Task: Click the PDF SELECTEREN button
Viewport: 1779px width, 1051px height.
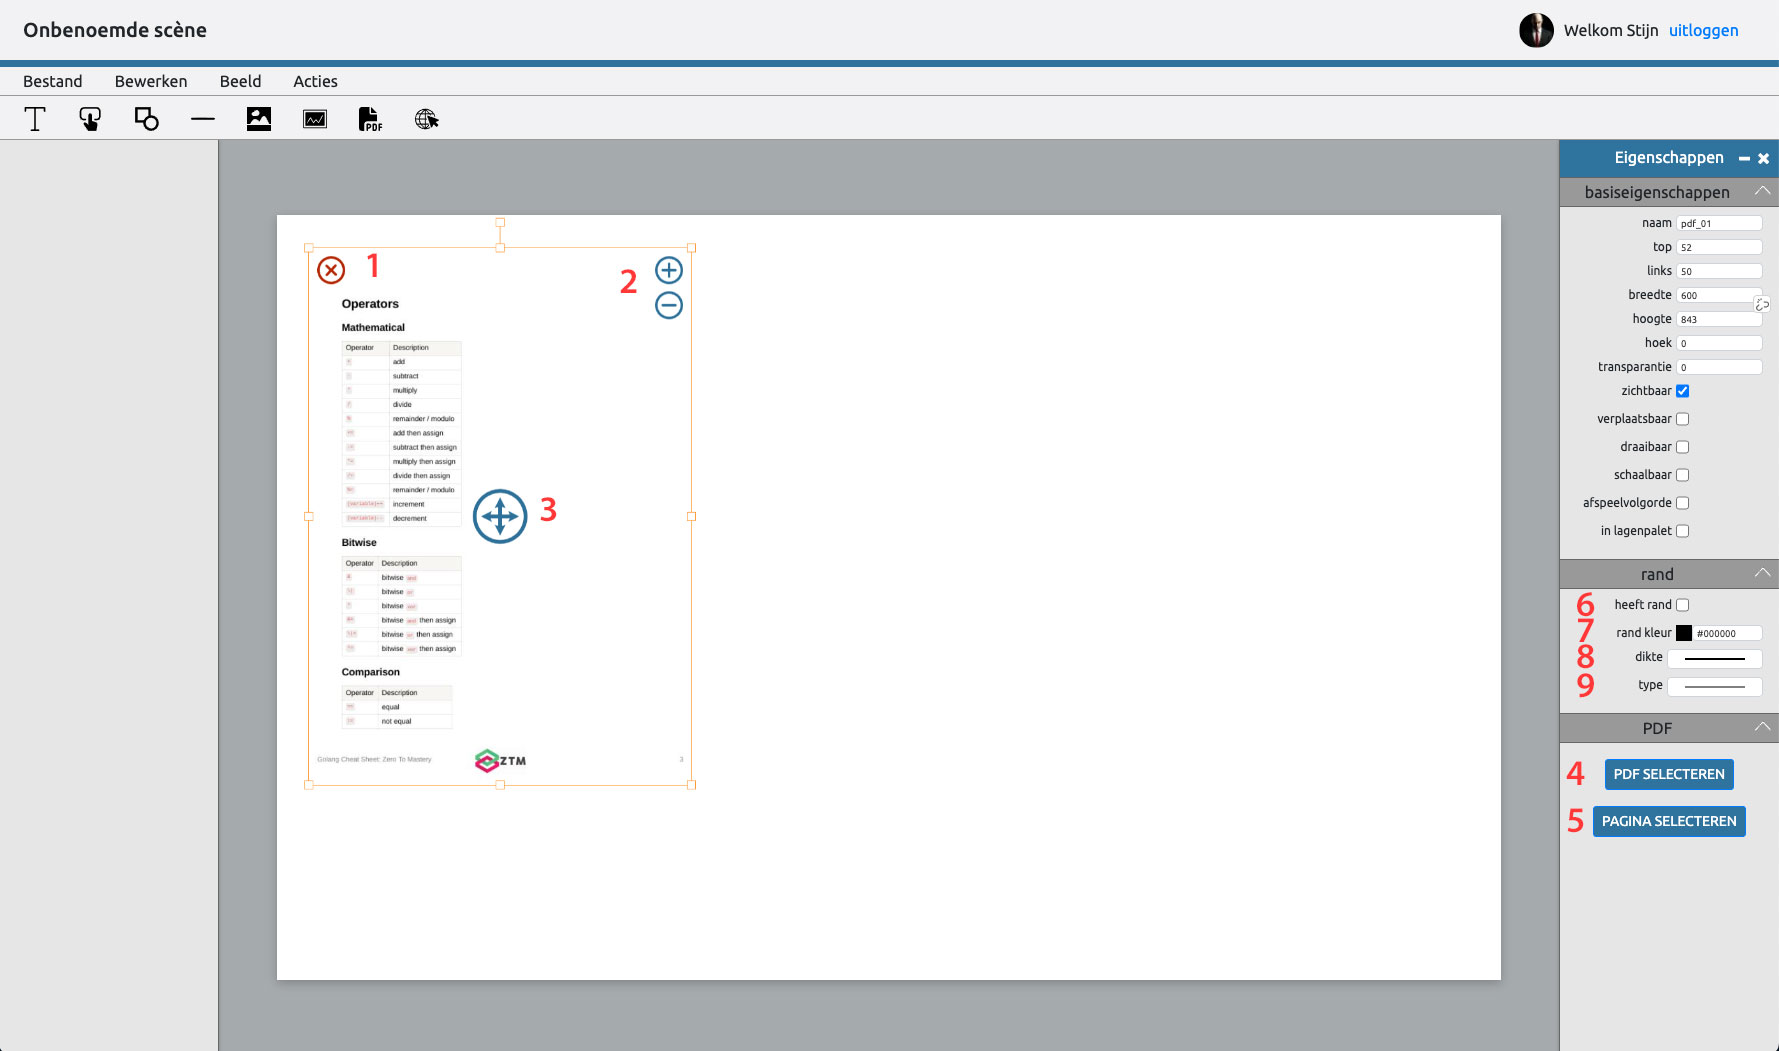Action: [x=1669, y=774]
